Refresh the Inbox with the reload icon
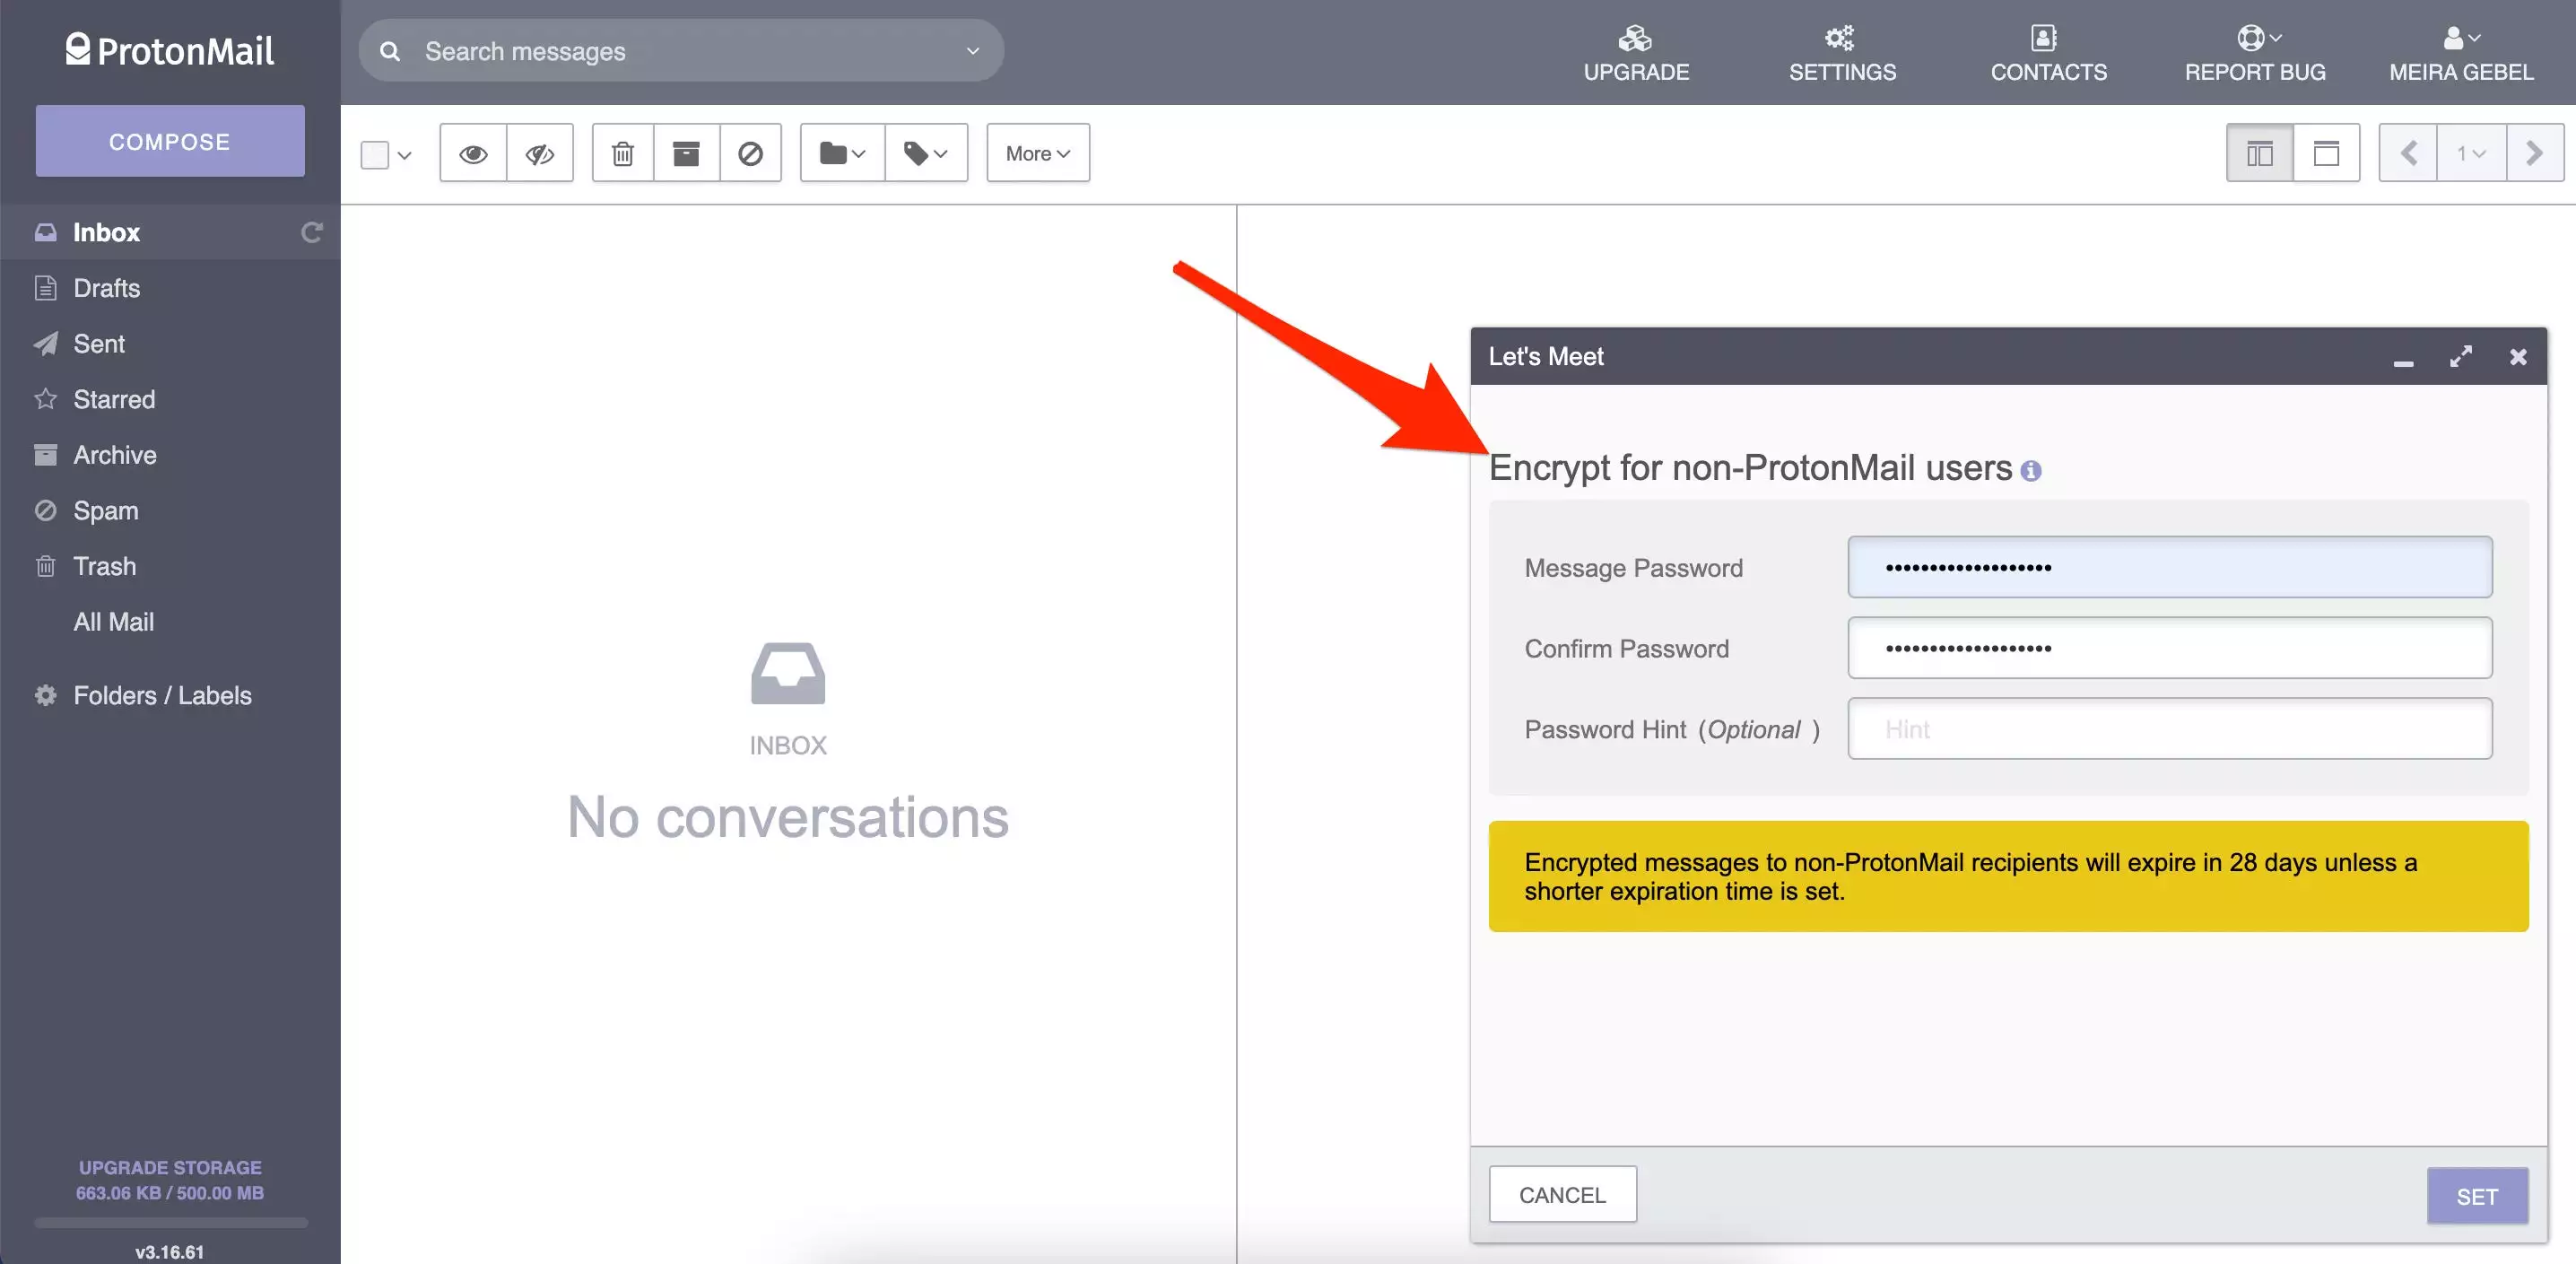Screen dimensions: 2576x1264 click(x=312, y=232)
